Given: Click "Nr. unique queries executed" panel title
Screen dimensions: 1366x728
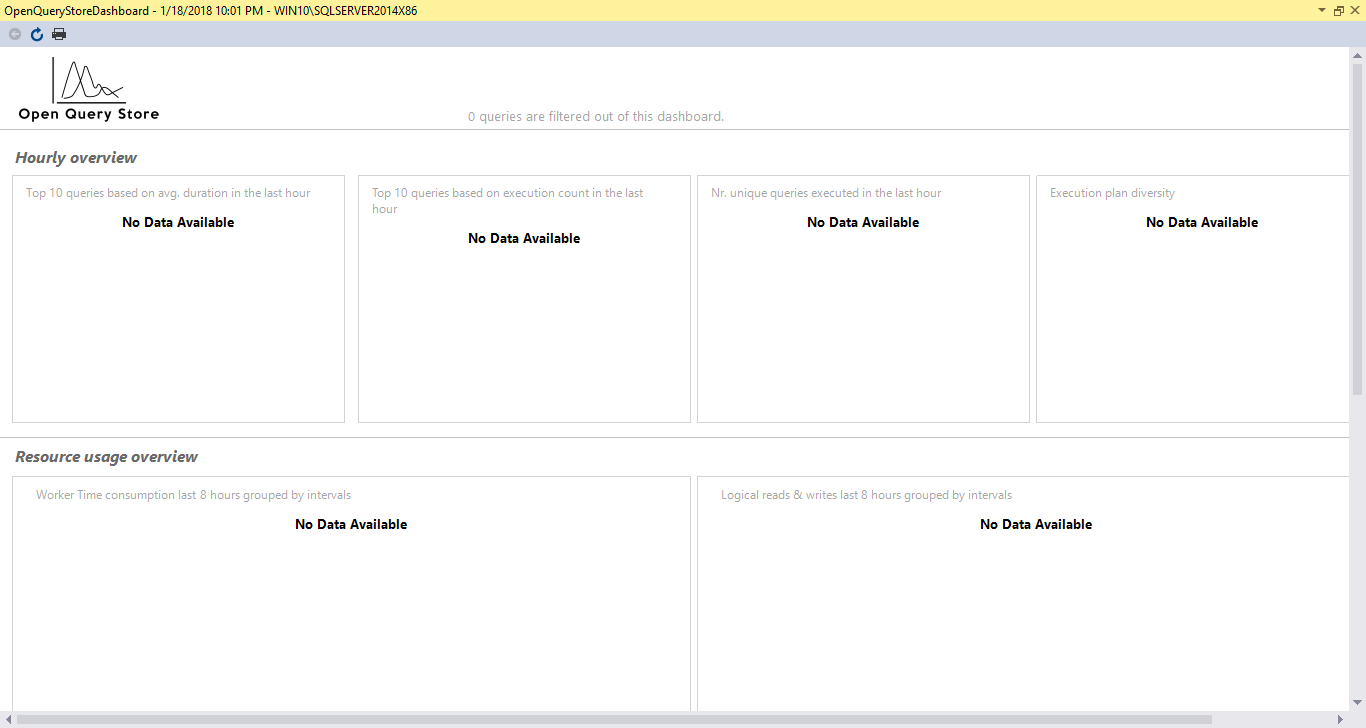Looking at the screenshot, I should coord(826,193).
